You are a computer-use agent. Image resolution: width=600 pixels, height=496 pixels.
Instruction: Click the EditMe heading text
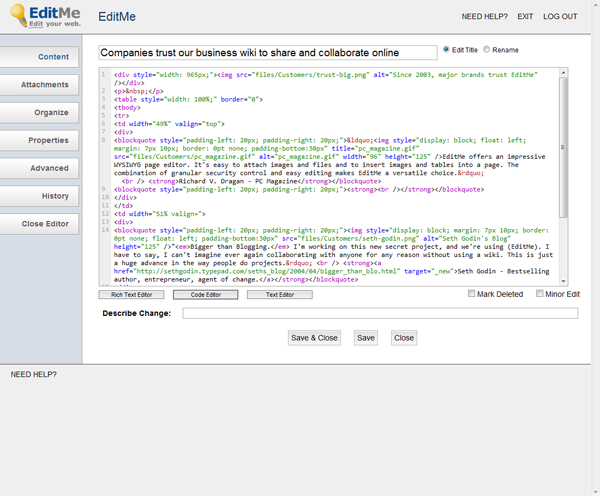pyautogui.click(x=117, y=16)
